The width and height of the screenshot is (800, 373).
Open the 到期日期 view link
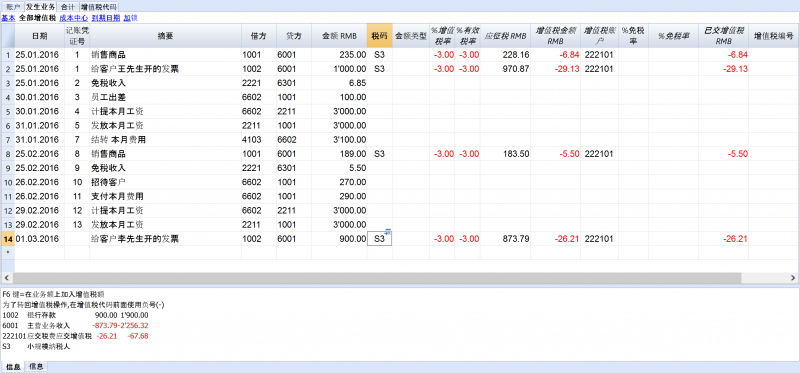(106, 18)
